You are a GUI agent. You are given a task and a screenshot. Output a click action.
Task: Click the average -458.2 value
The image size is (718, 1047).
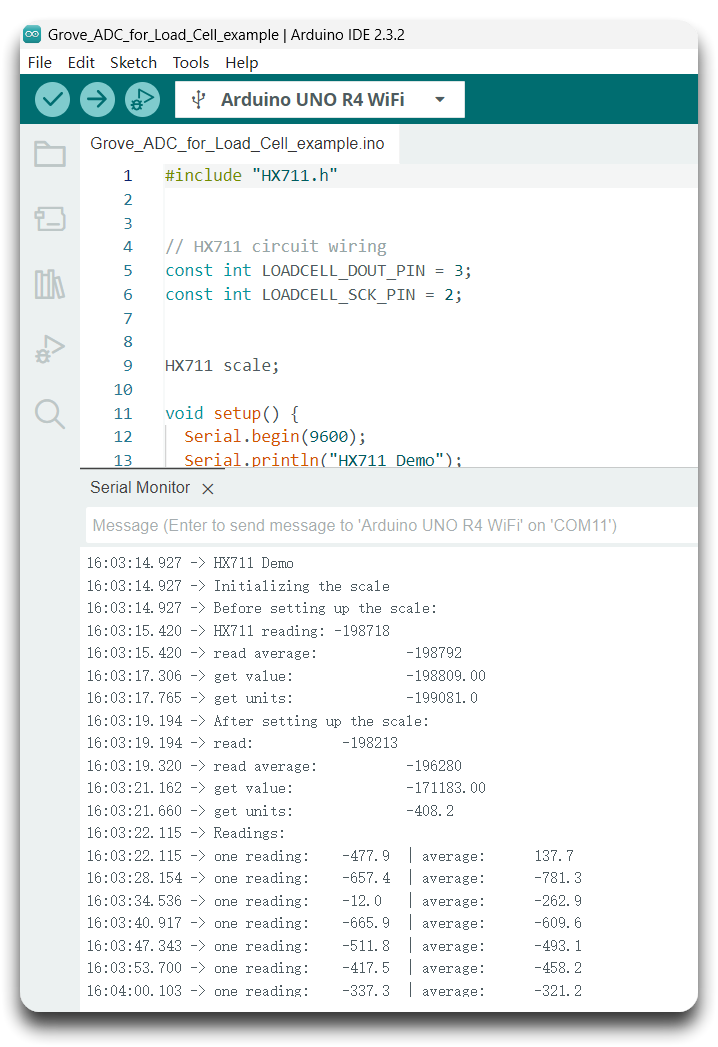558,968
